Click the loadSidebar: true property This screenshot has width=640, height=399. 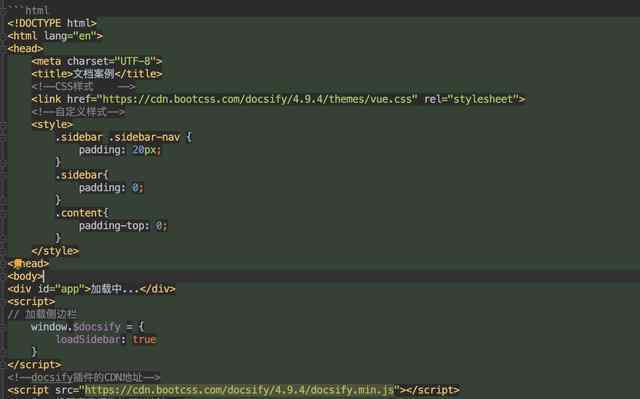coord(106,339)
